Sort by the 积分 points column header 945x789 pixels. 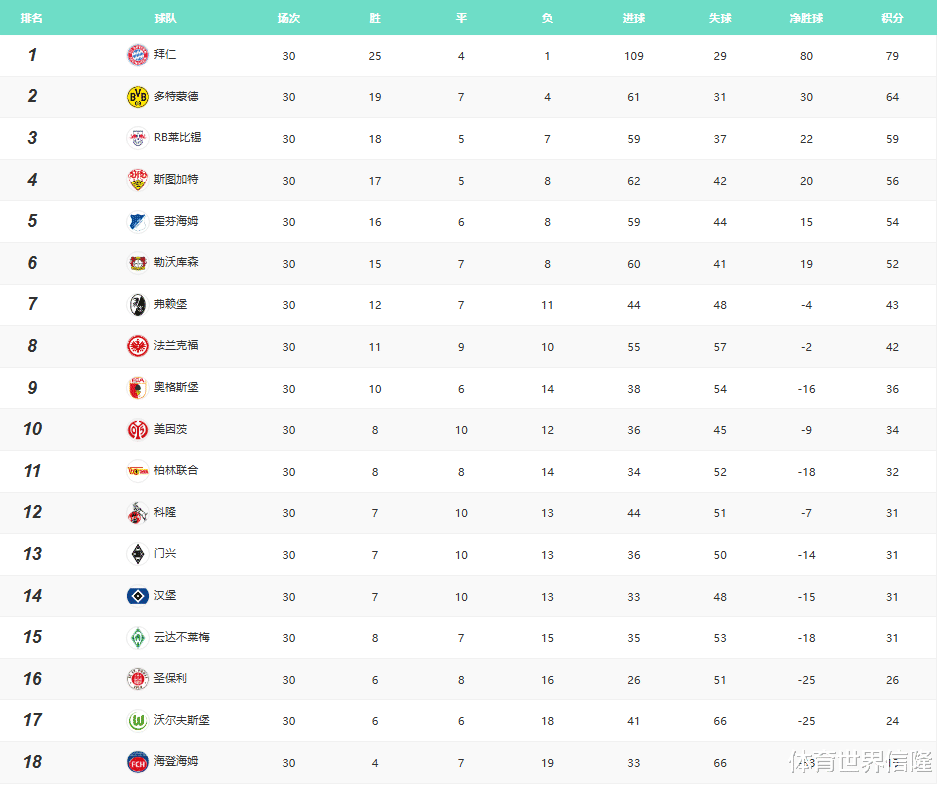(x=892, y=18)
